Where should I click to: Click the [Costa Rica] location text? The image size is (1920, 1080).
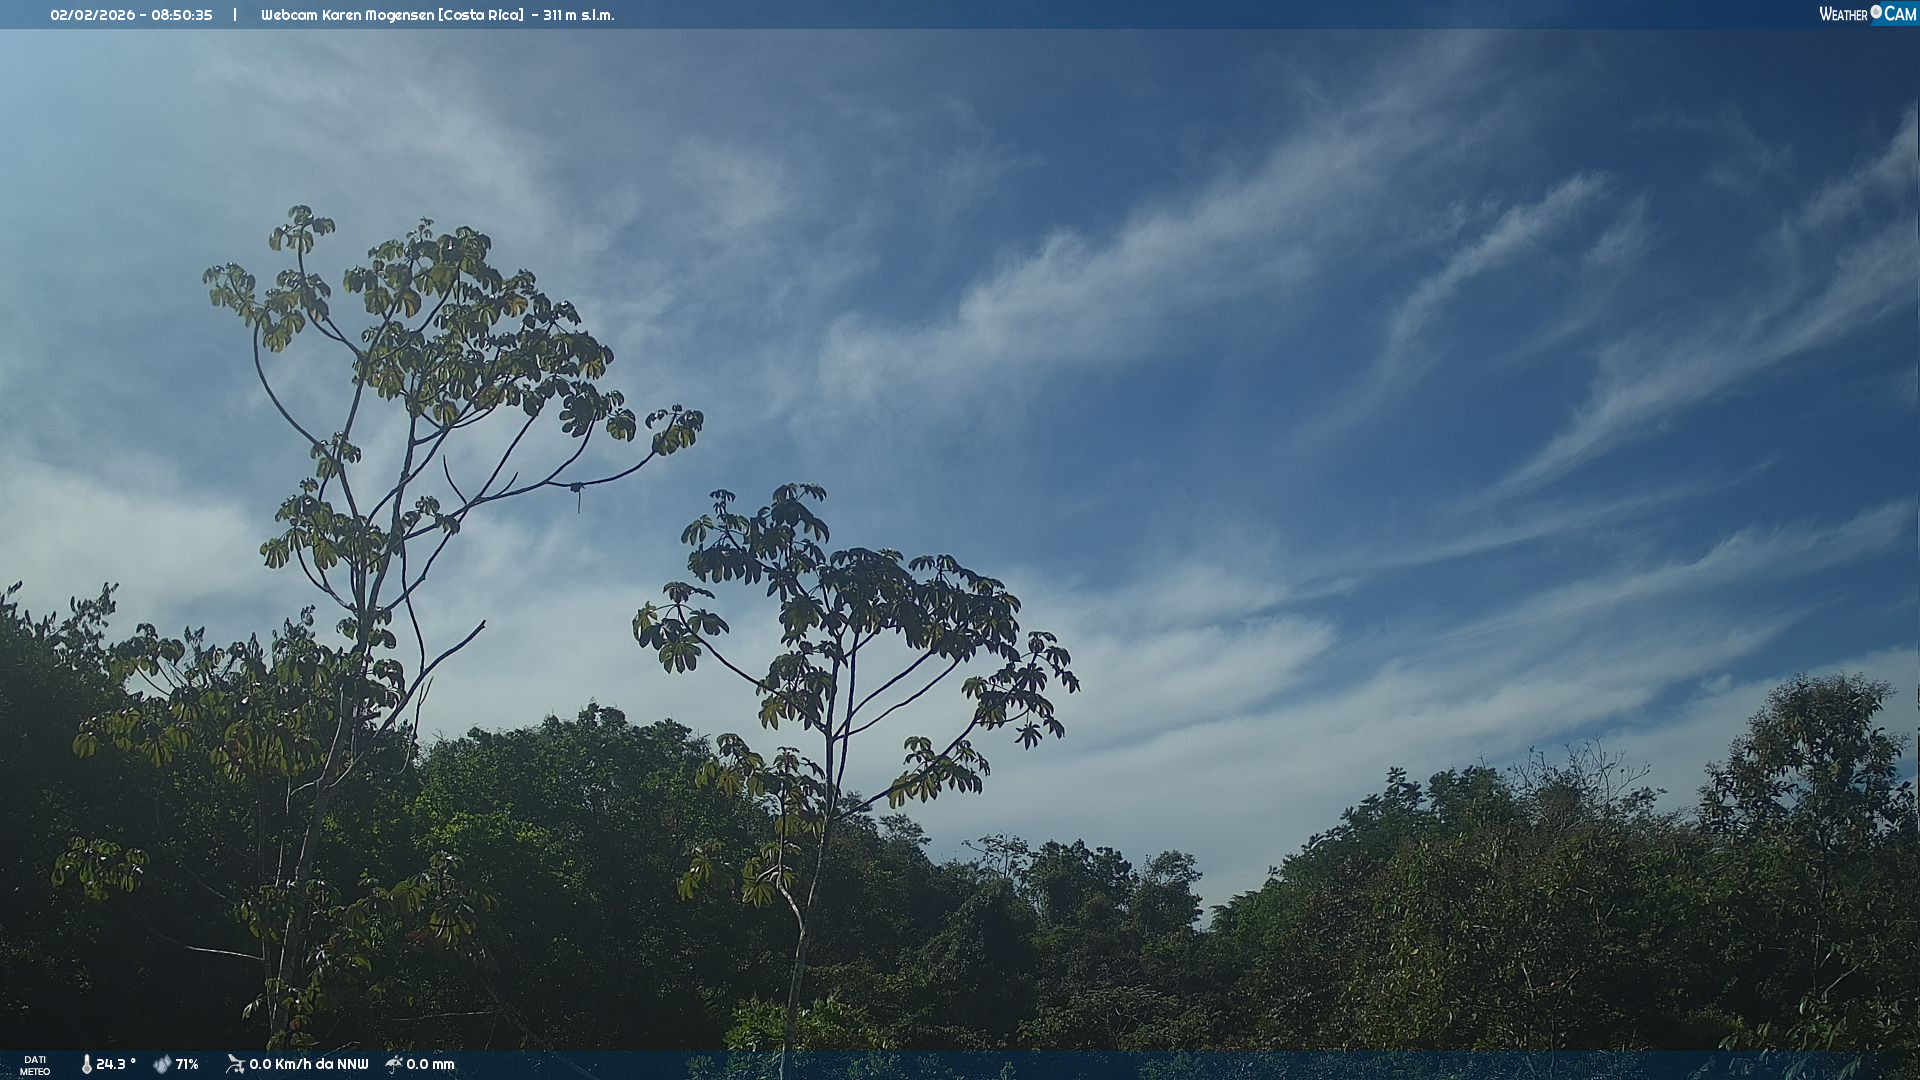[481, 15]
